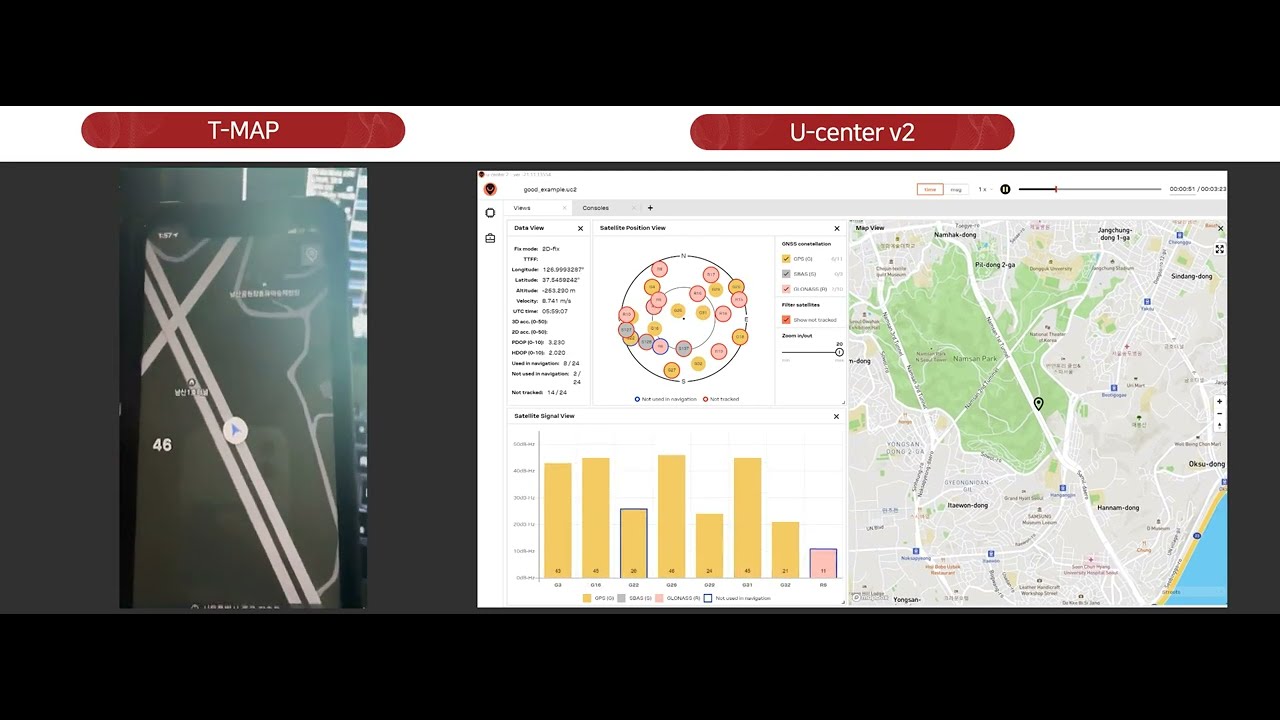Image resolution: width=1280 pixels, height=720 pixels.
Task: Close the Satellite Signal View panel
Action: tap(837, 416)
